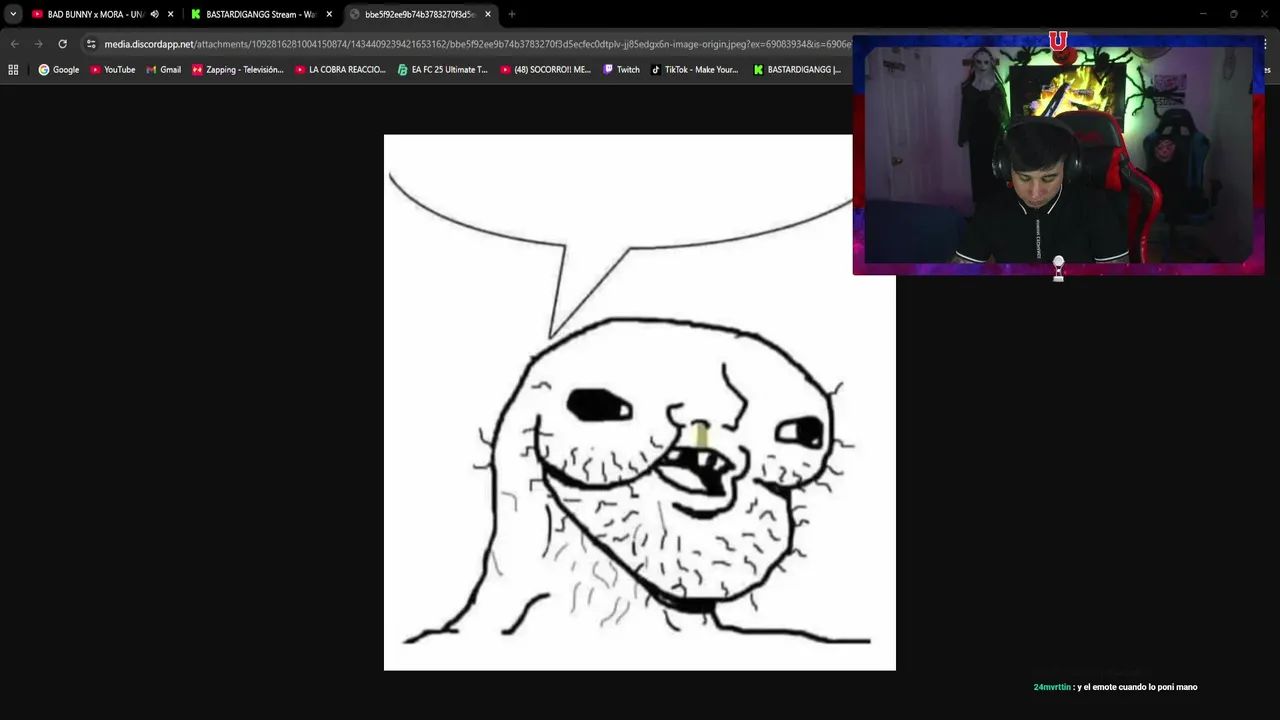The width and height of the screenshot is (1280, 720).
Task: Open the Gmail bookmark
Action: point(163,70)
